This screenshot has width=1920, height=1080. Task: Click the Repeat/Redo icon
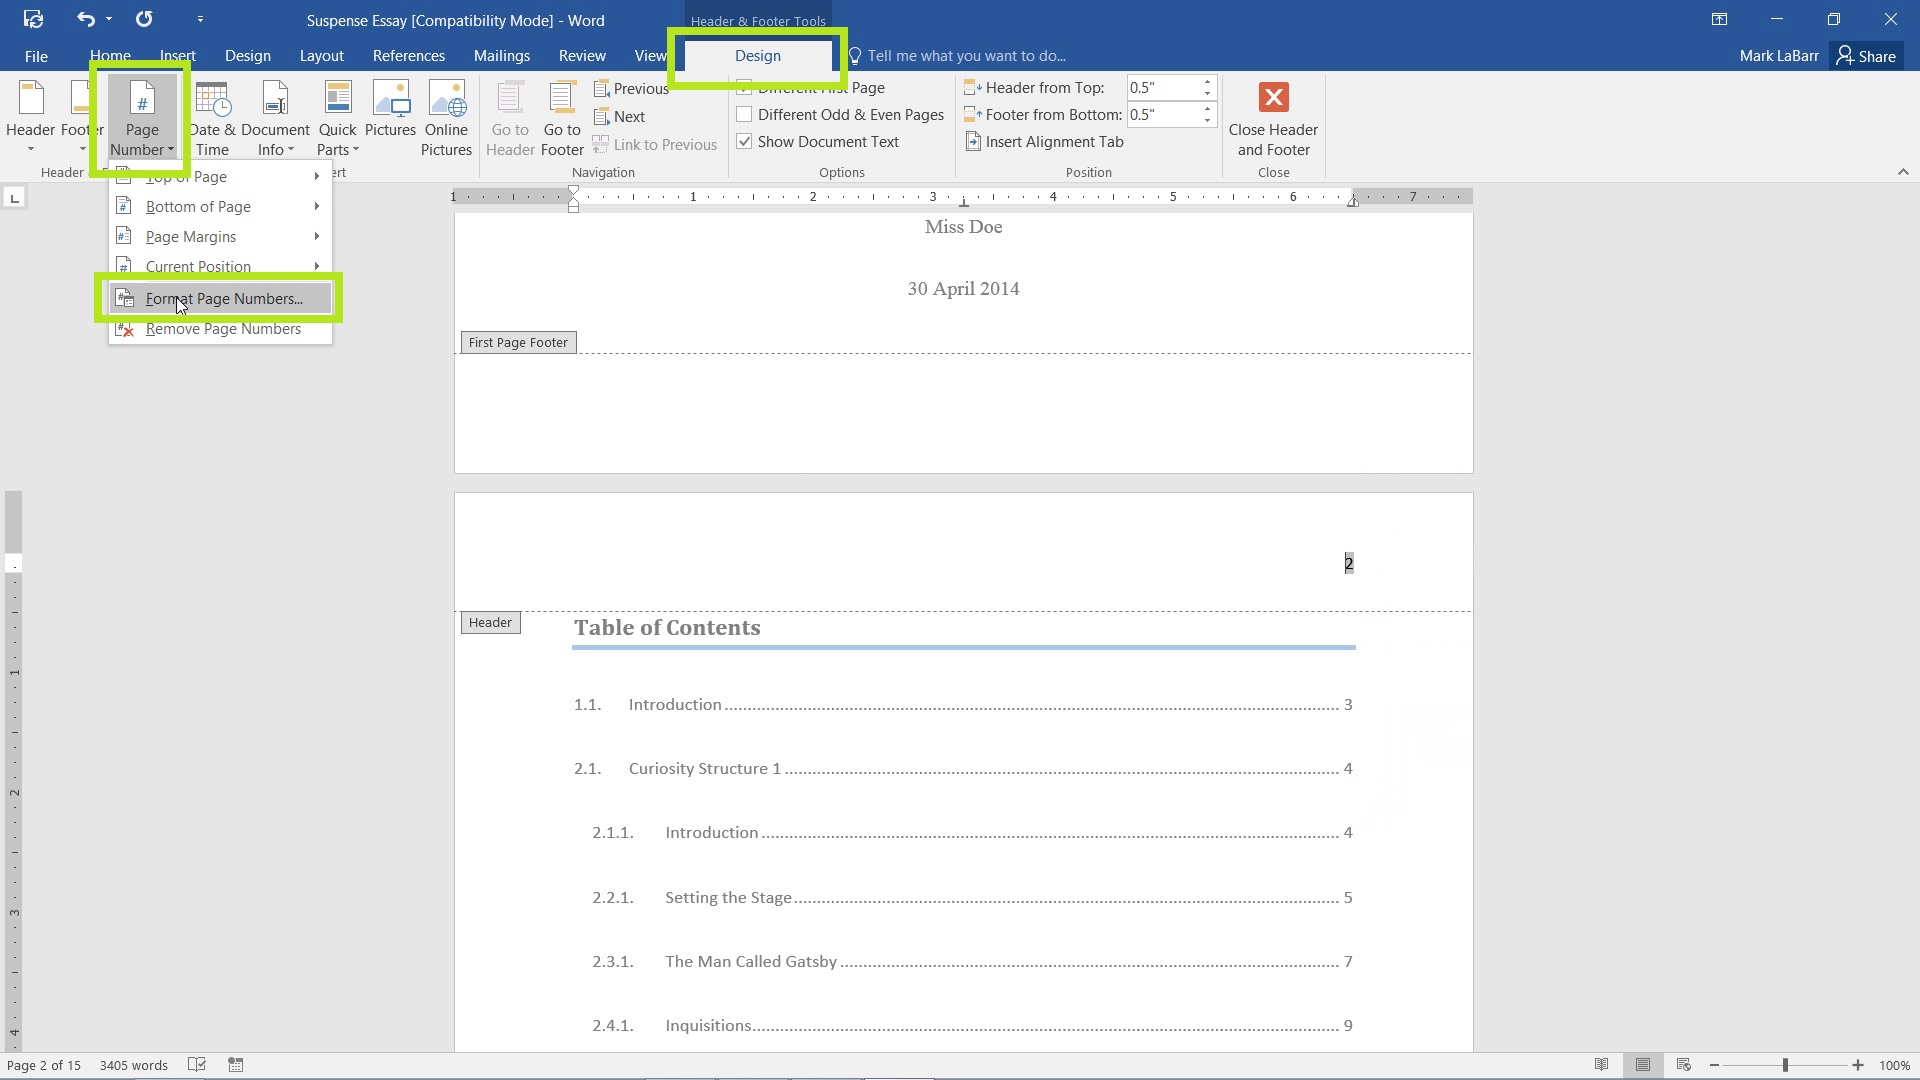pos(144,19)
